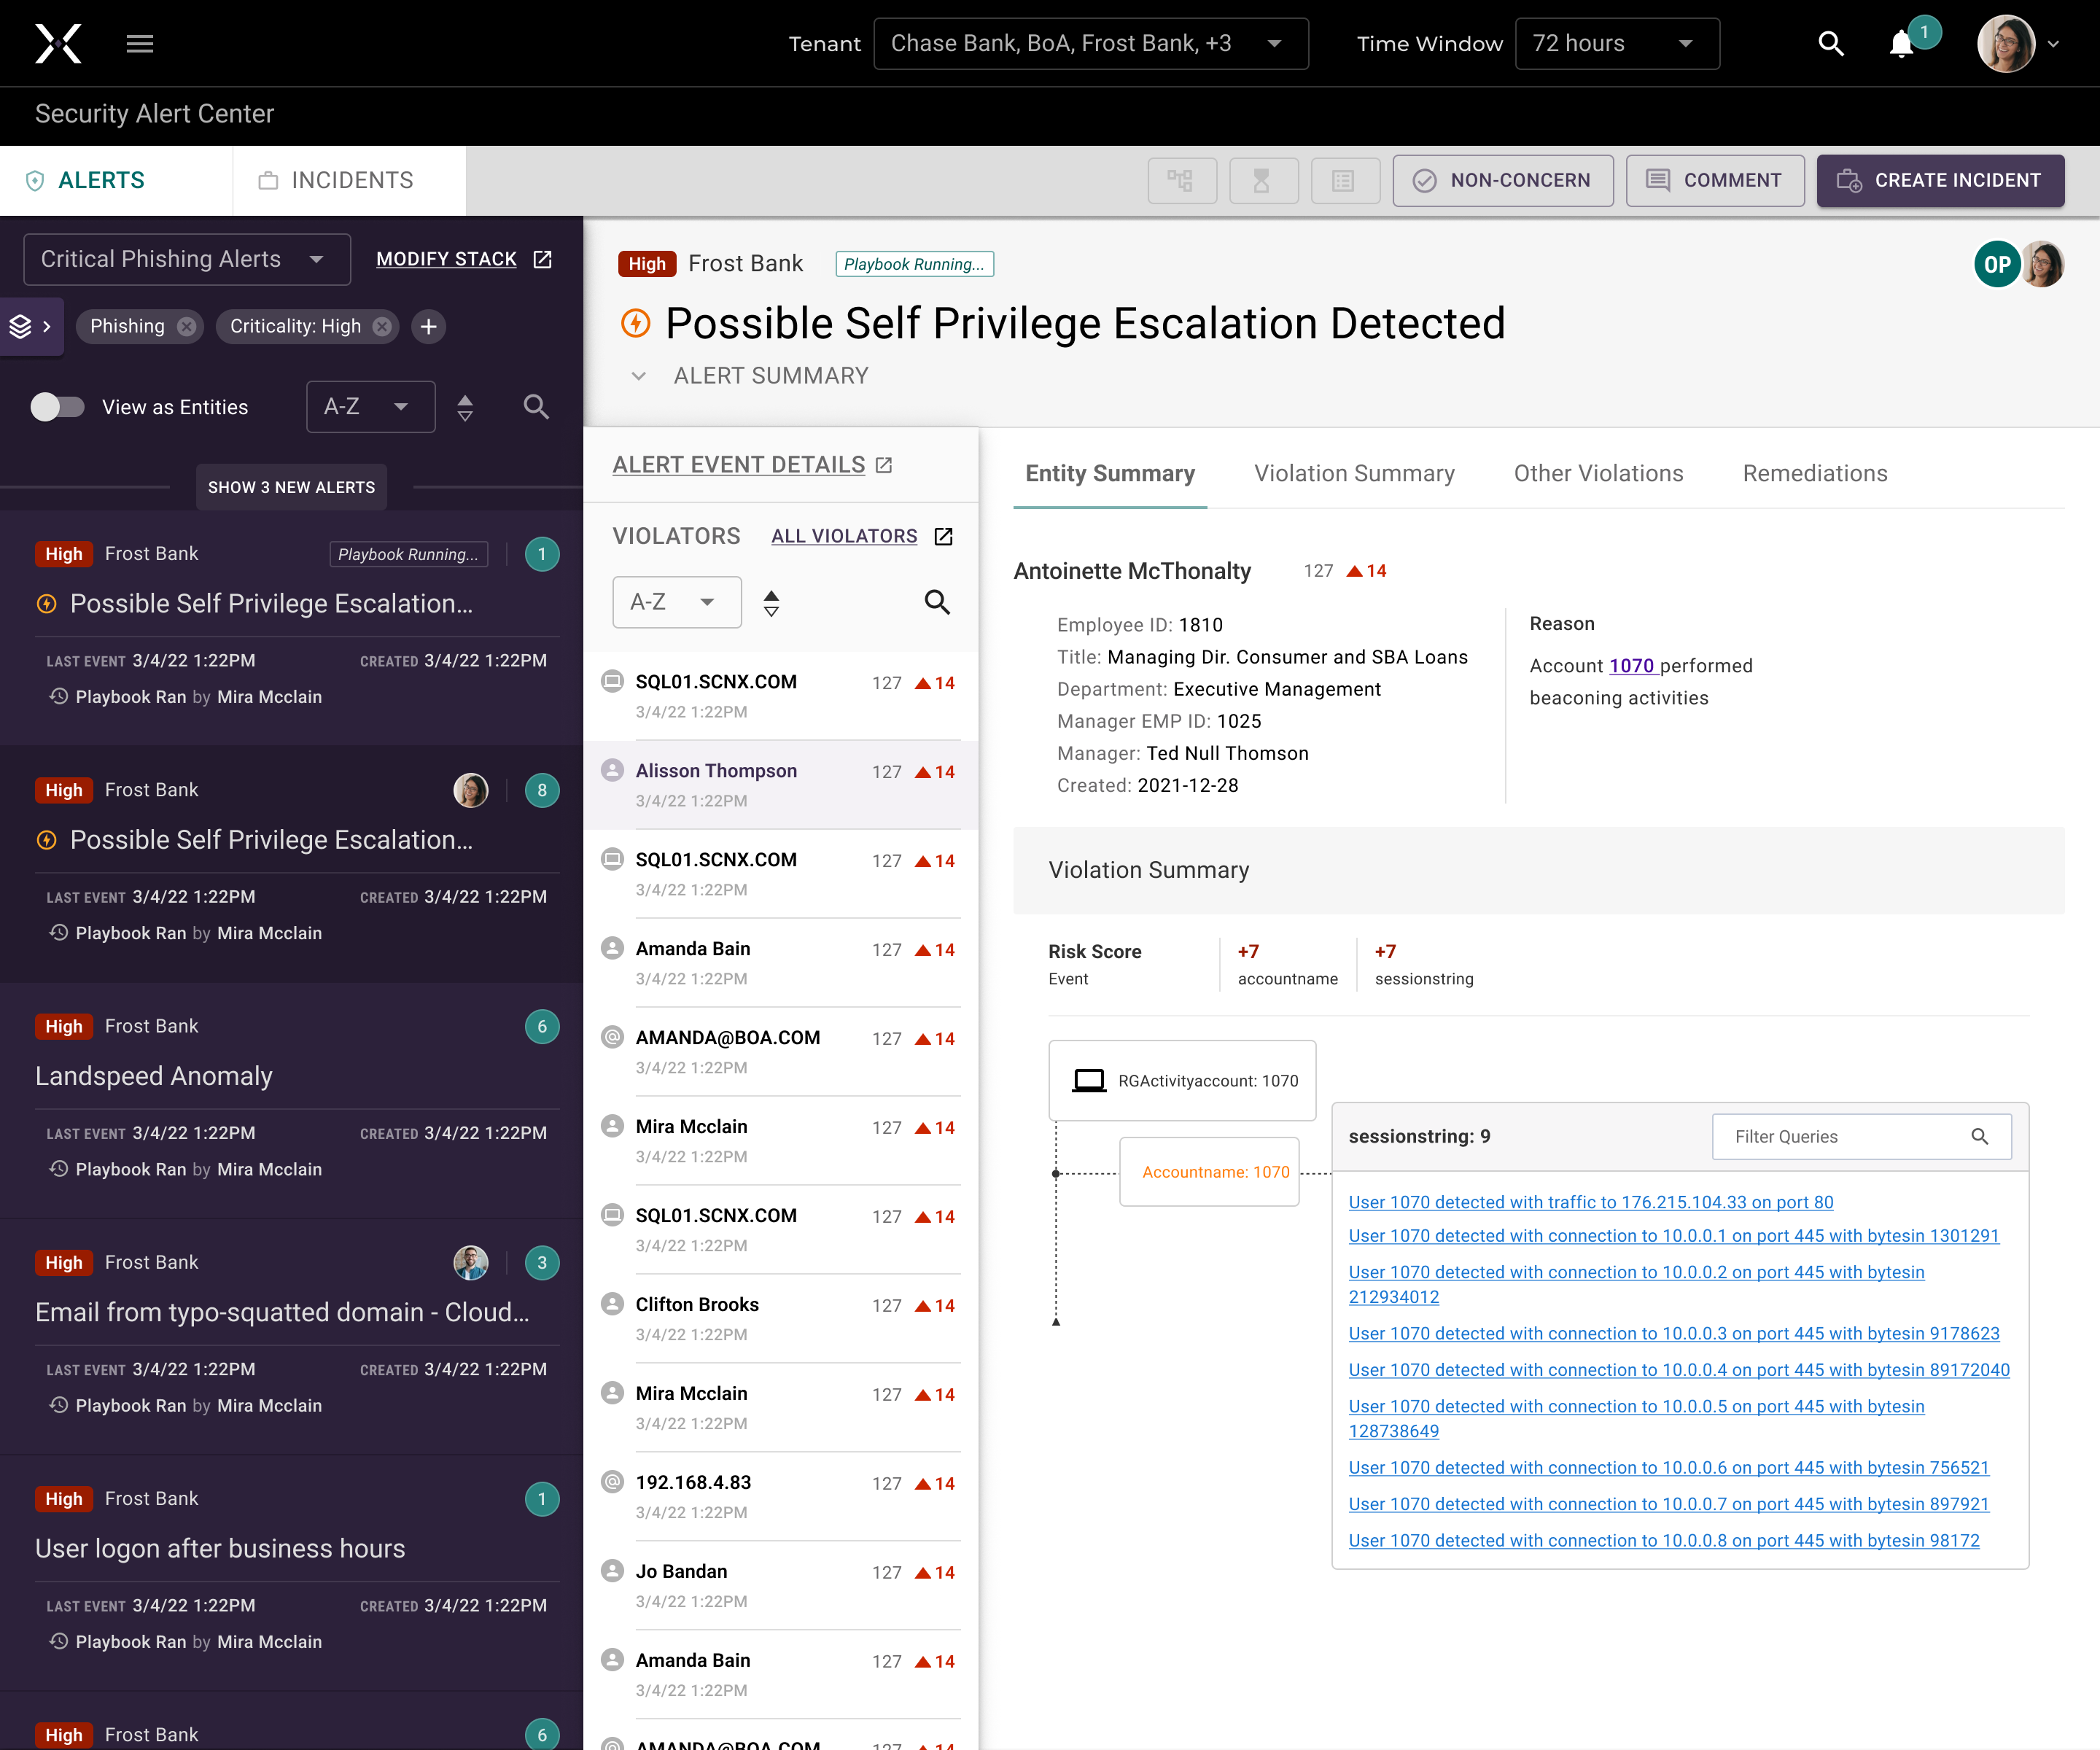
Task: Open the Tenant dropdown
Action: (x=1090, y=44)
